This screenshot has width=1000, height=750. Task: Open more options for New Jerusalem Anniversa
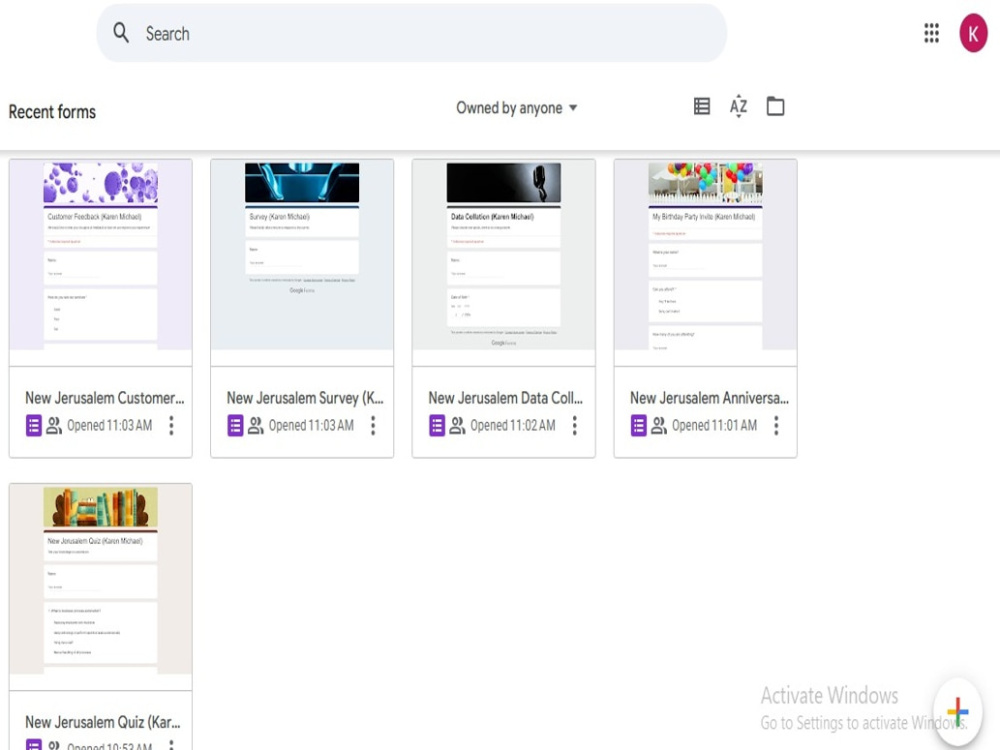click(x=776, y=425)
